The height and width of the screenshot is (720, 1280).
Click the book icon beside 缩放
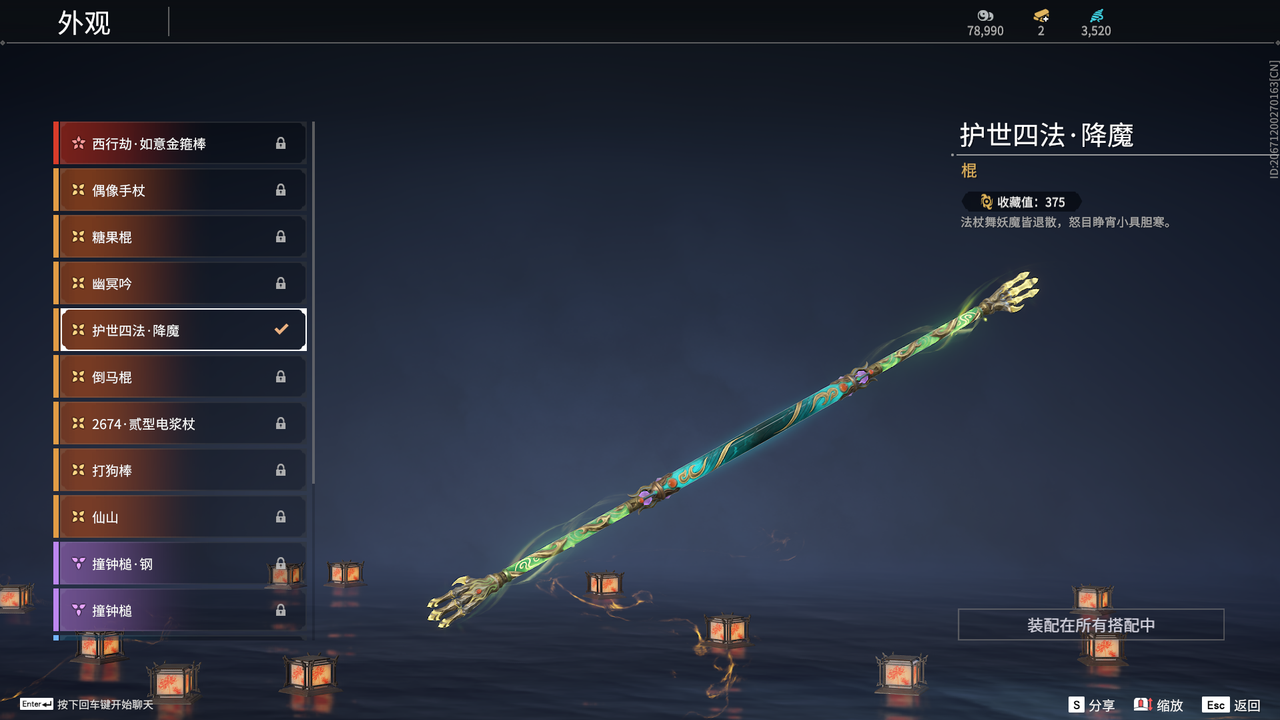tap(1143, 705)
